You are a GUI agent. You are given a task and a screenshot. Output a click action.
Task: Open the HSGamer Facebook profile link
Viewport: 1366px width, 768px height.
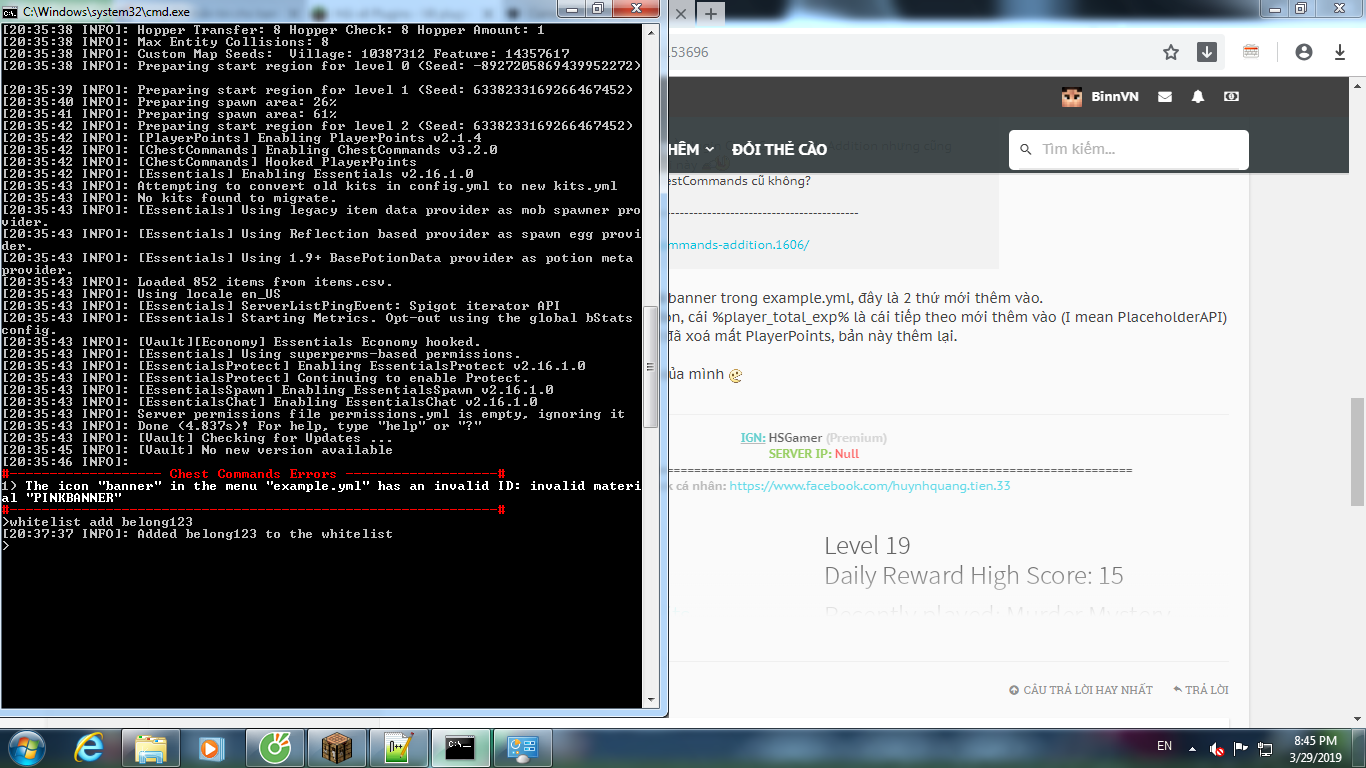coord(869,486)
